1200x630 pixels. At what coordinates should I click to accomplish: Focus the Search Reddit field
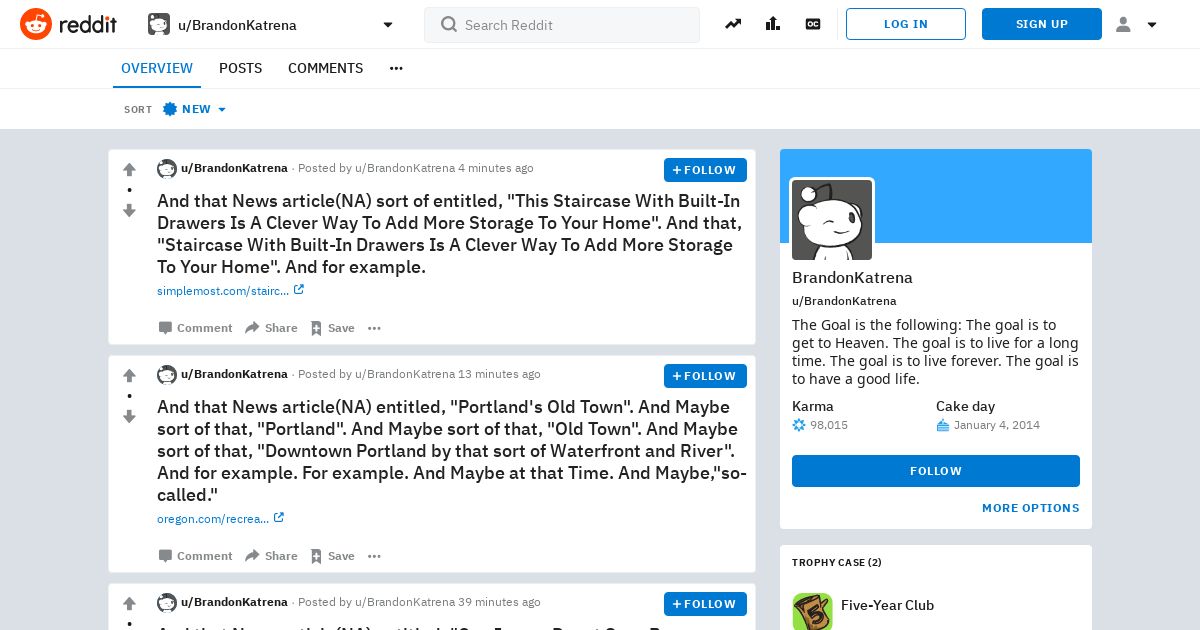click(562, 25)
